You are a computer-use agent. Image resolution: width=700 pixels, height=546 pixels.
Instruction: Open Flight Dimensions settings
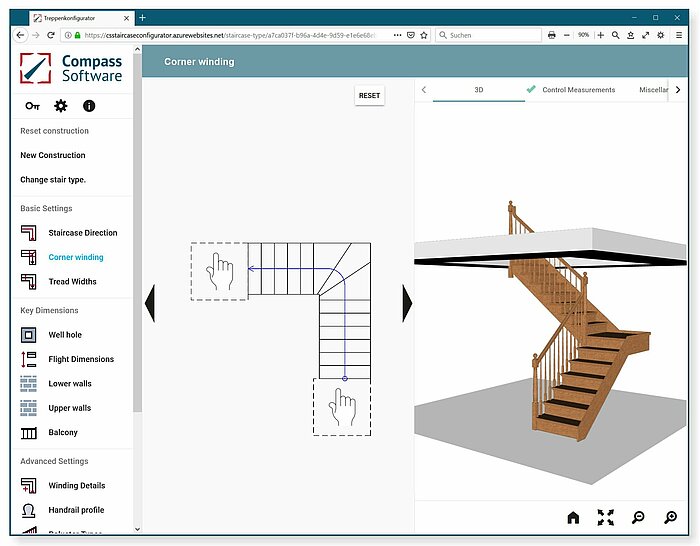[81, 359]
